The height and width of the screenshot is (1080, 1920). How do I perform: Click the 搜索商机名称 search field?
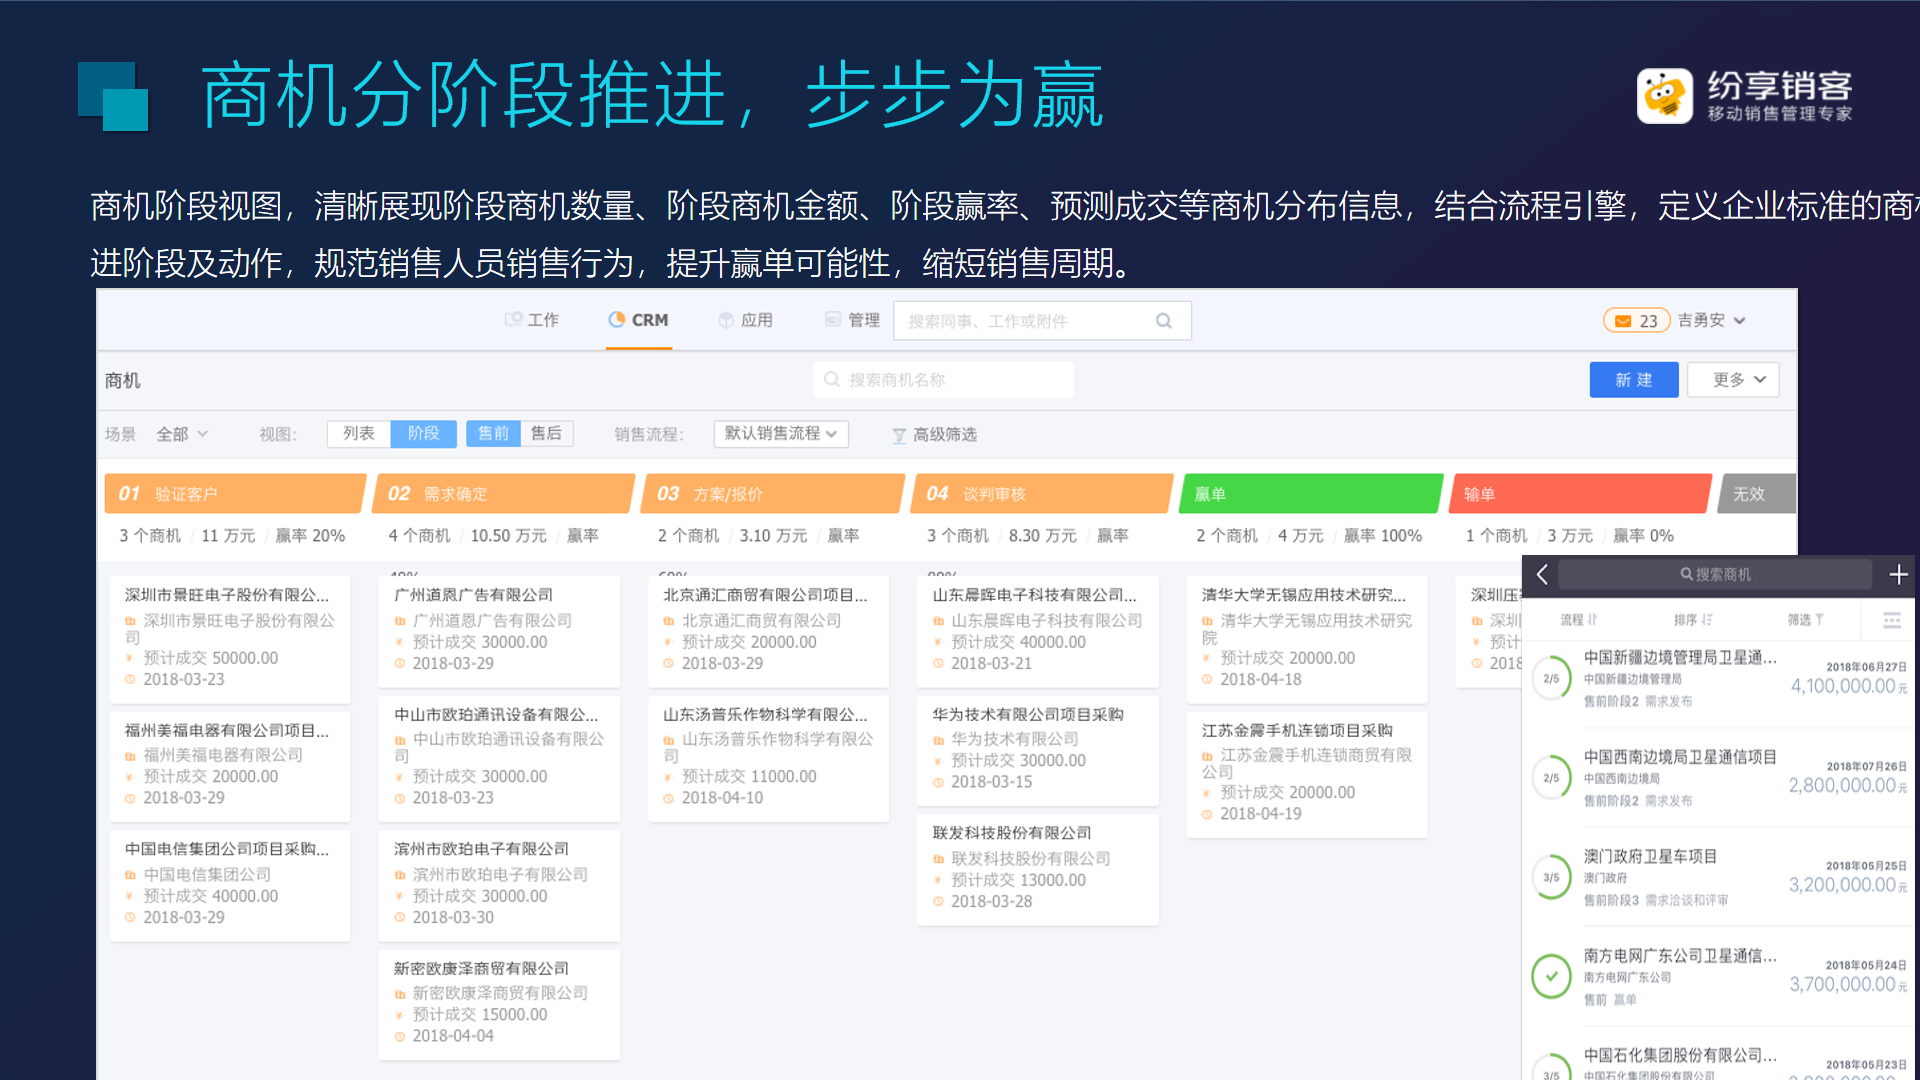pyautogui.click(x=944, y=380)
